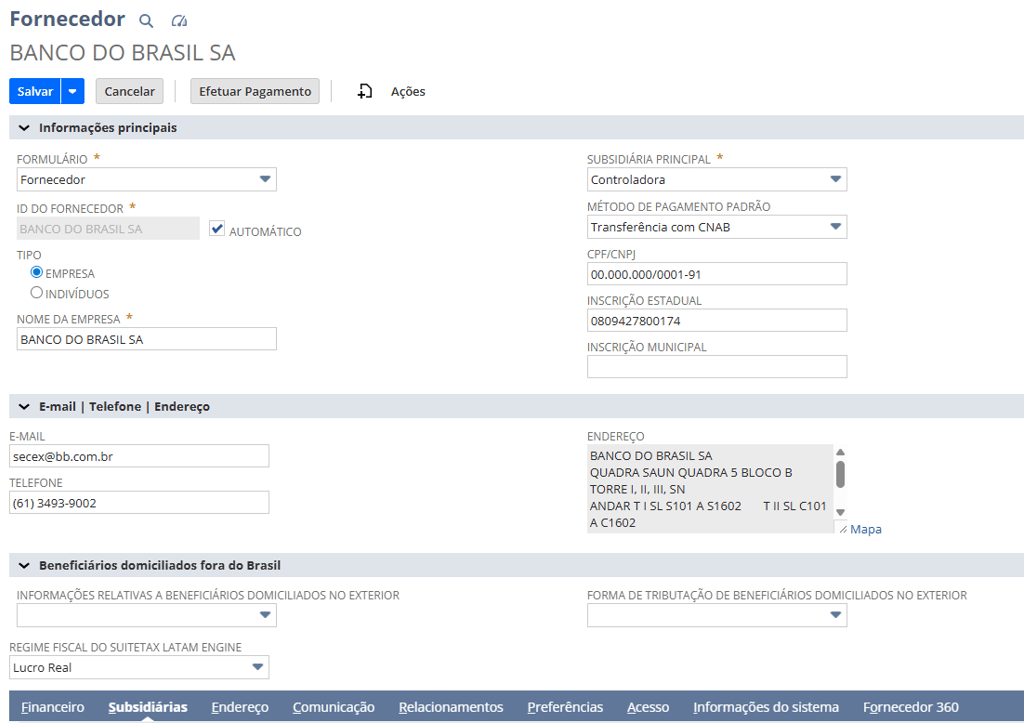Open the Mapa link
This screenshot has width=1024, height=723.
tap(866, 529)
